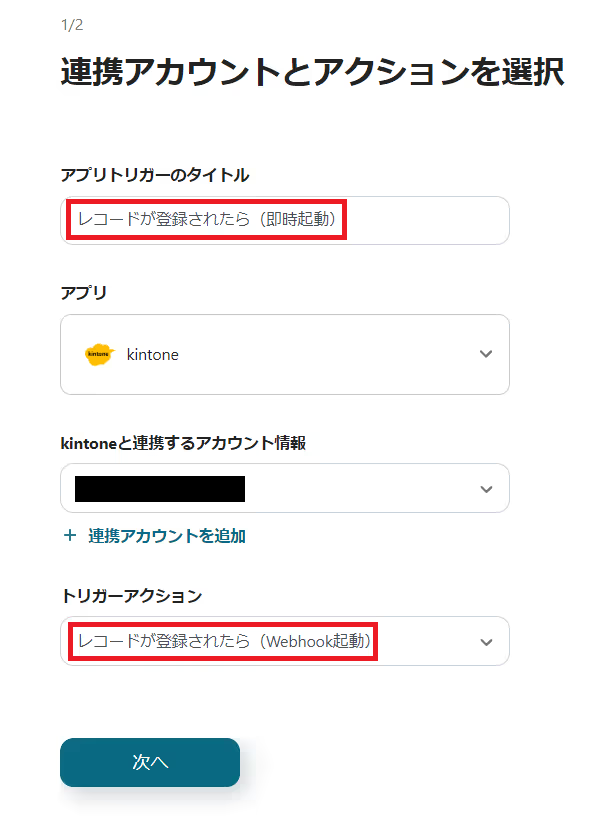Click the blacked-out account name
608x834 pixels.
(x=160, y=489)
